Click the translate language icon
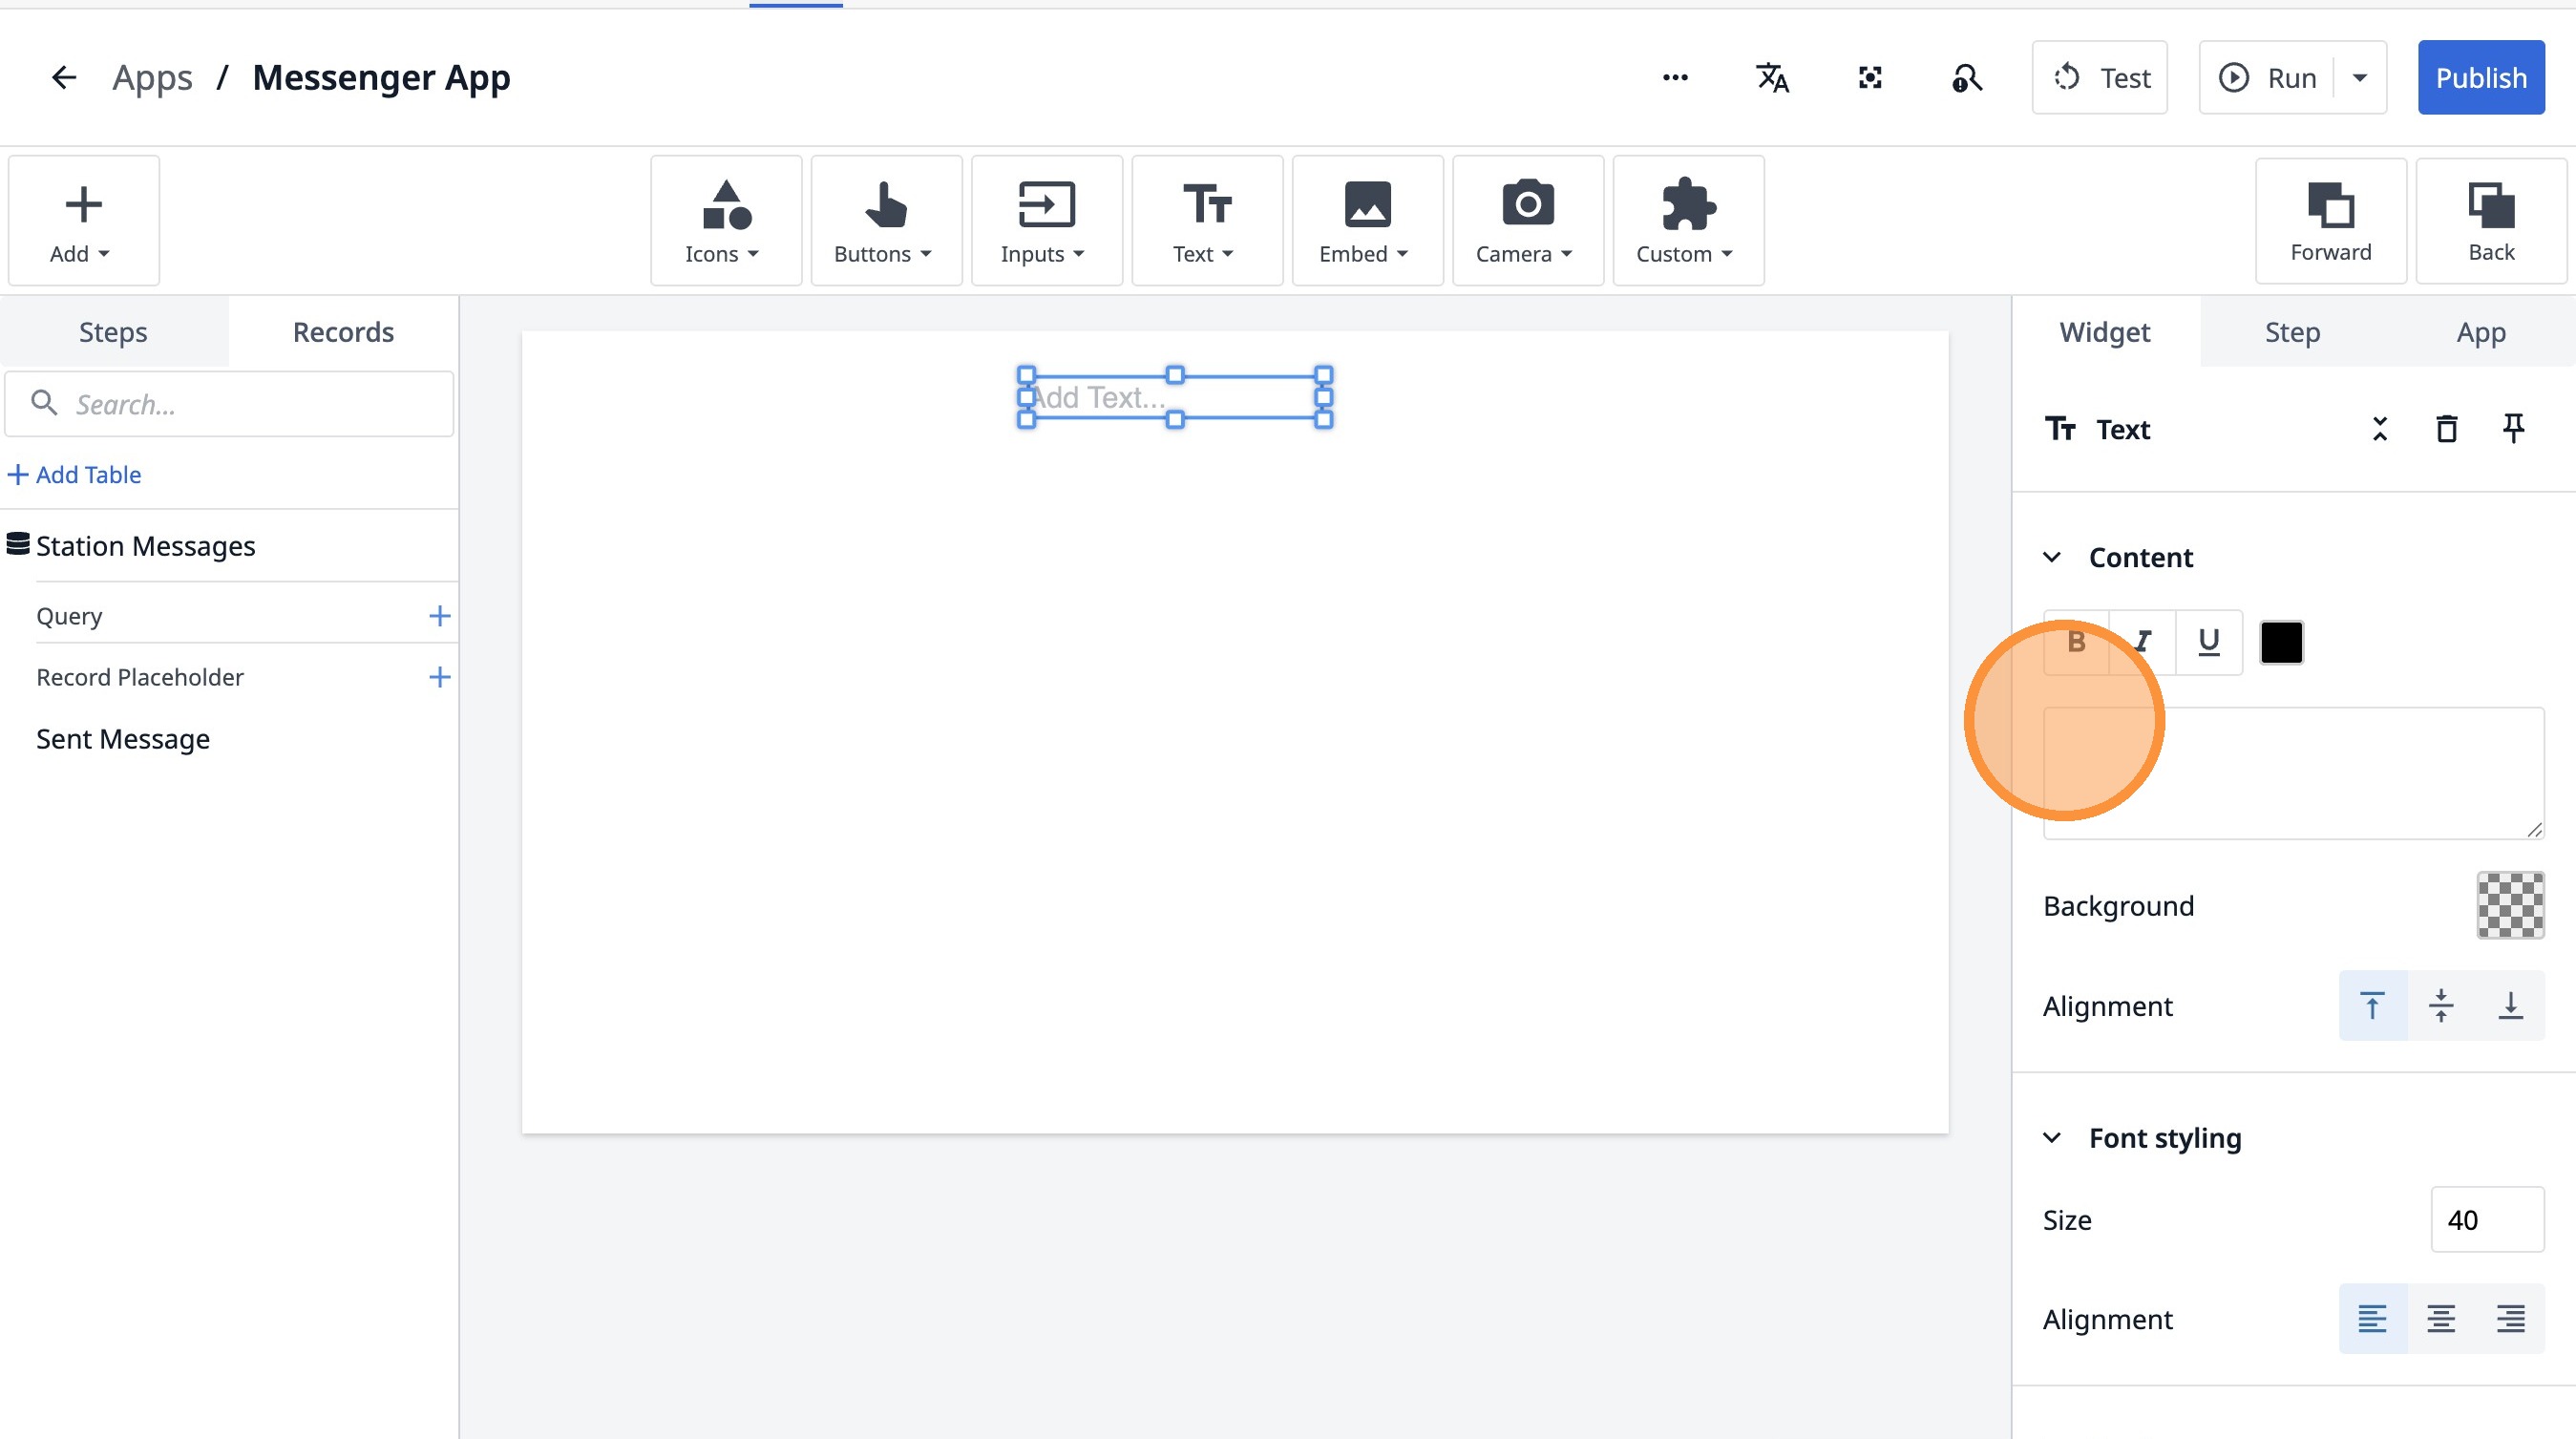The image size is (2576, 1439). click(x=1772, y=78)
